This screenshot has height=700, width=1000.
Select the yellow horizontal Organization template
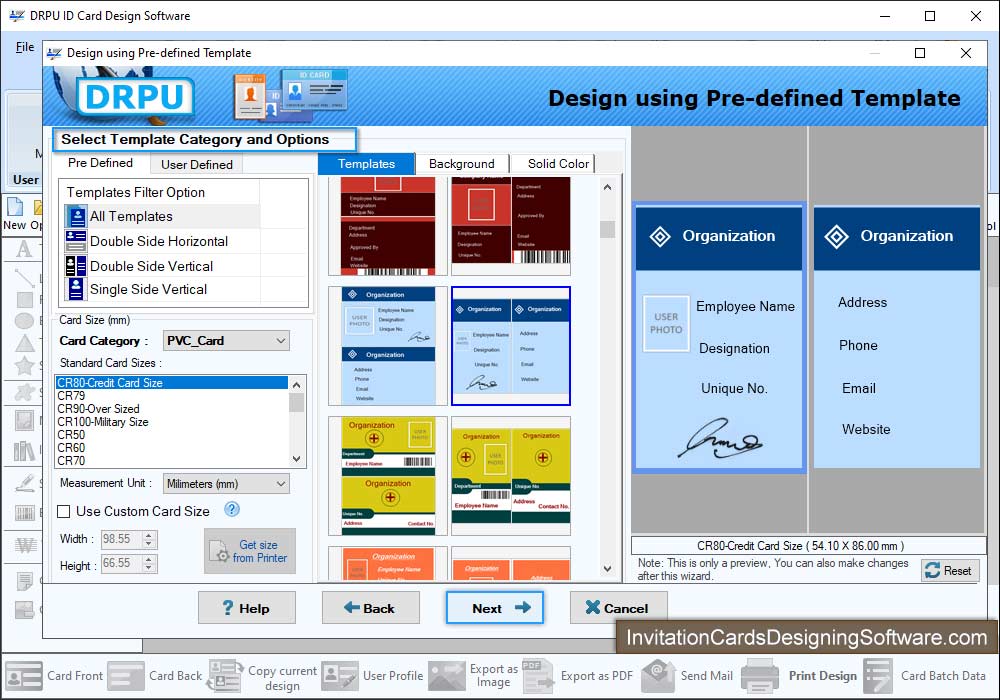511,476
